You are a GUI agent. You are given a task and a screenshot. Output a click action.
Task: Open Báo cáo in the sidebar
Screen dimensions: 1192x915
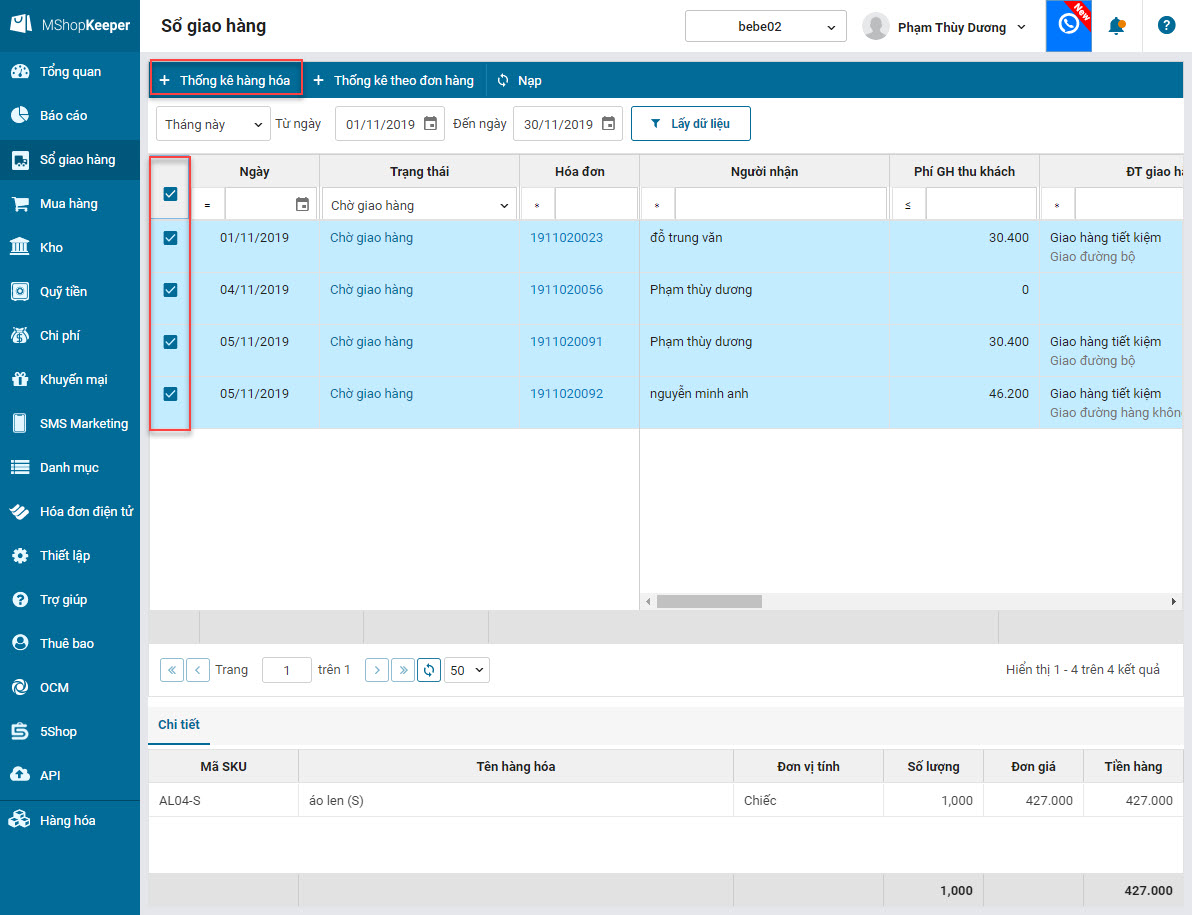[x=63, y=116]
